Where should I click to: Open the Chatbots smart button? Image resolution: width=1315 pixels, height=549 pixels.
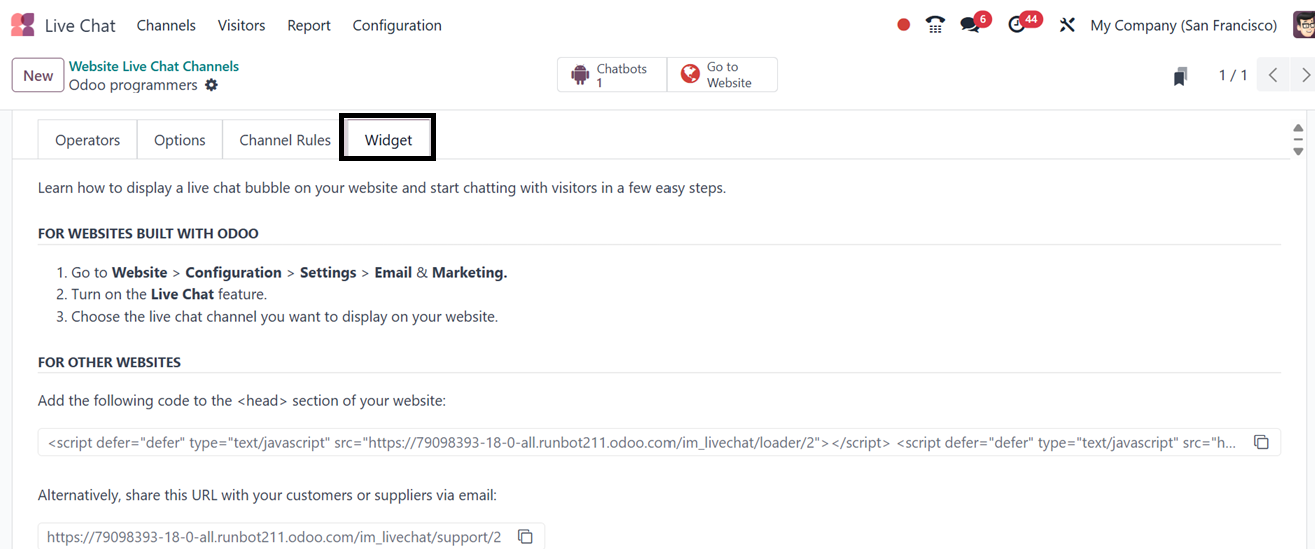point(612,75)
